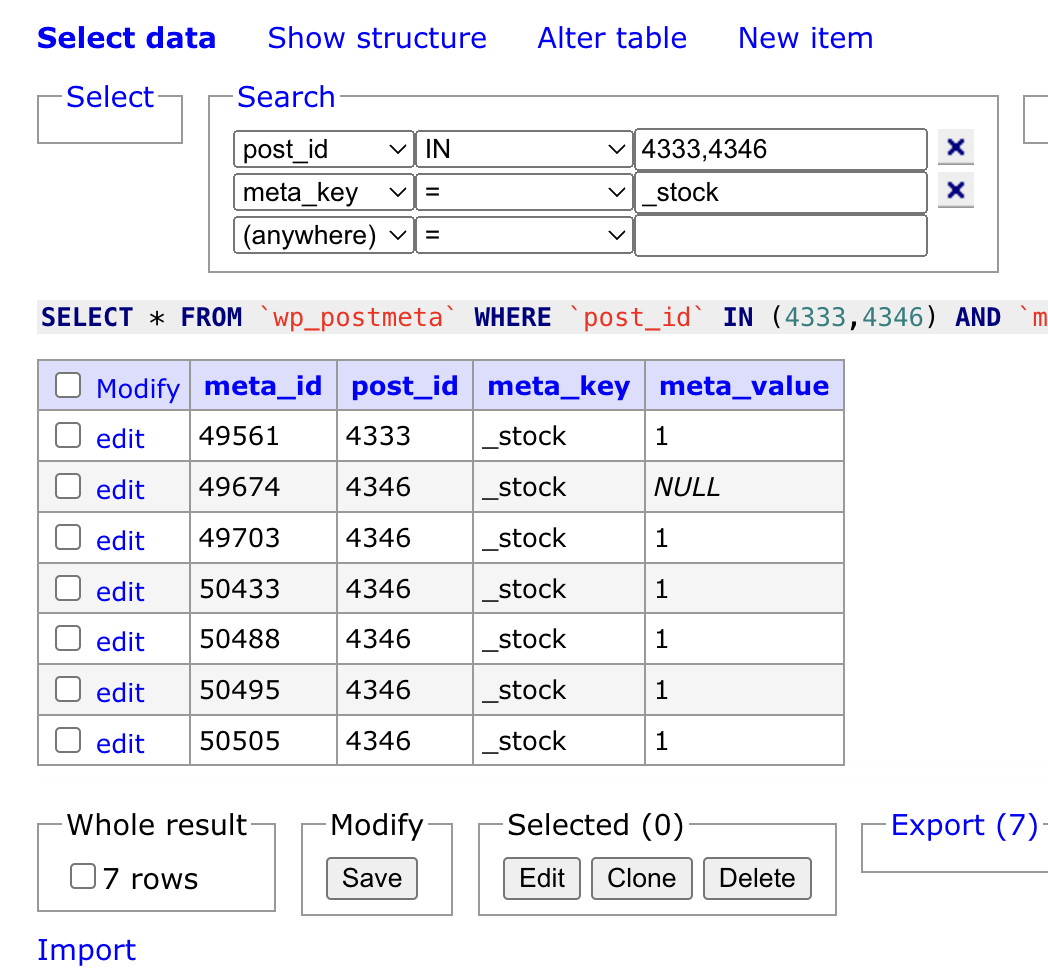
Task: Open the Export (7) link
Action: click(964, 826)
